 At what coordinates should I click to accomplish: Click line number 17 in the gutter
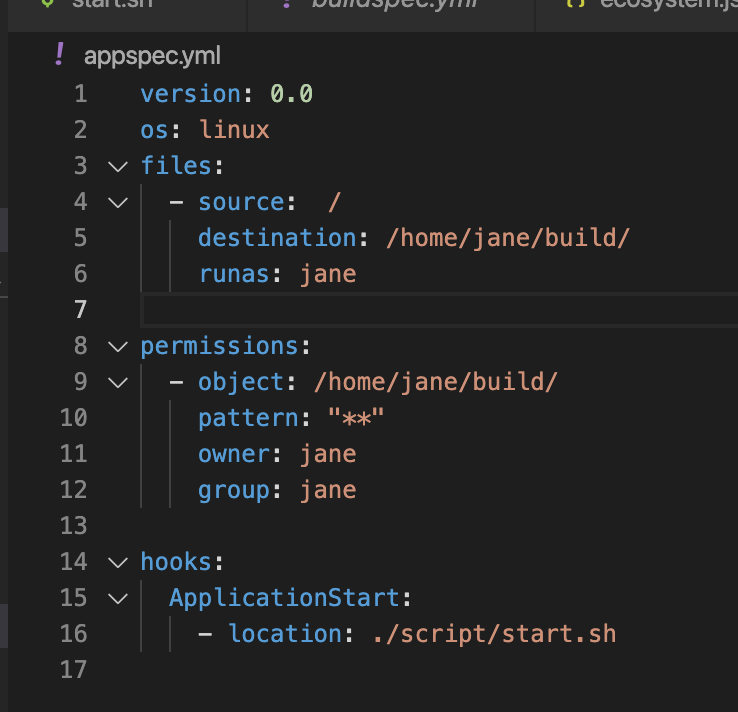coord(74,670)
